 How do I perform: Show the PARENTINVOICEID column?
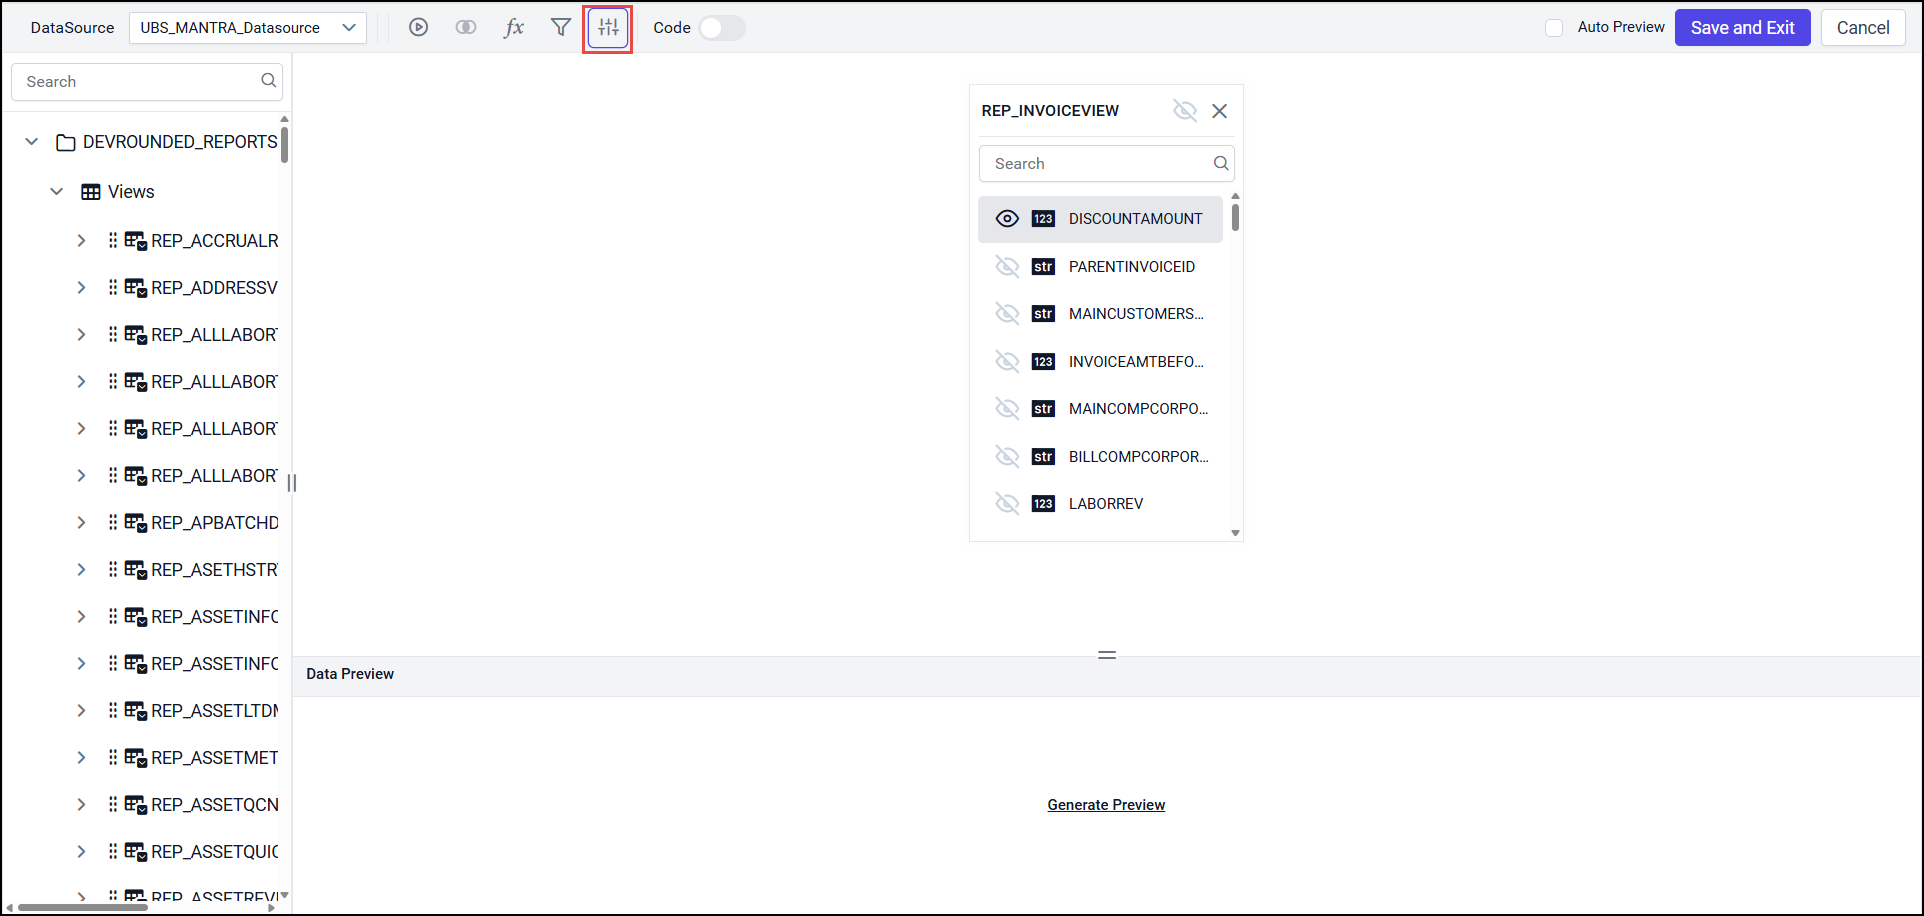(1007, 267)
